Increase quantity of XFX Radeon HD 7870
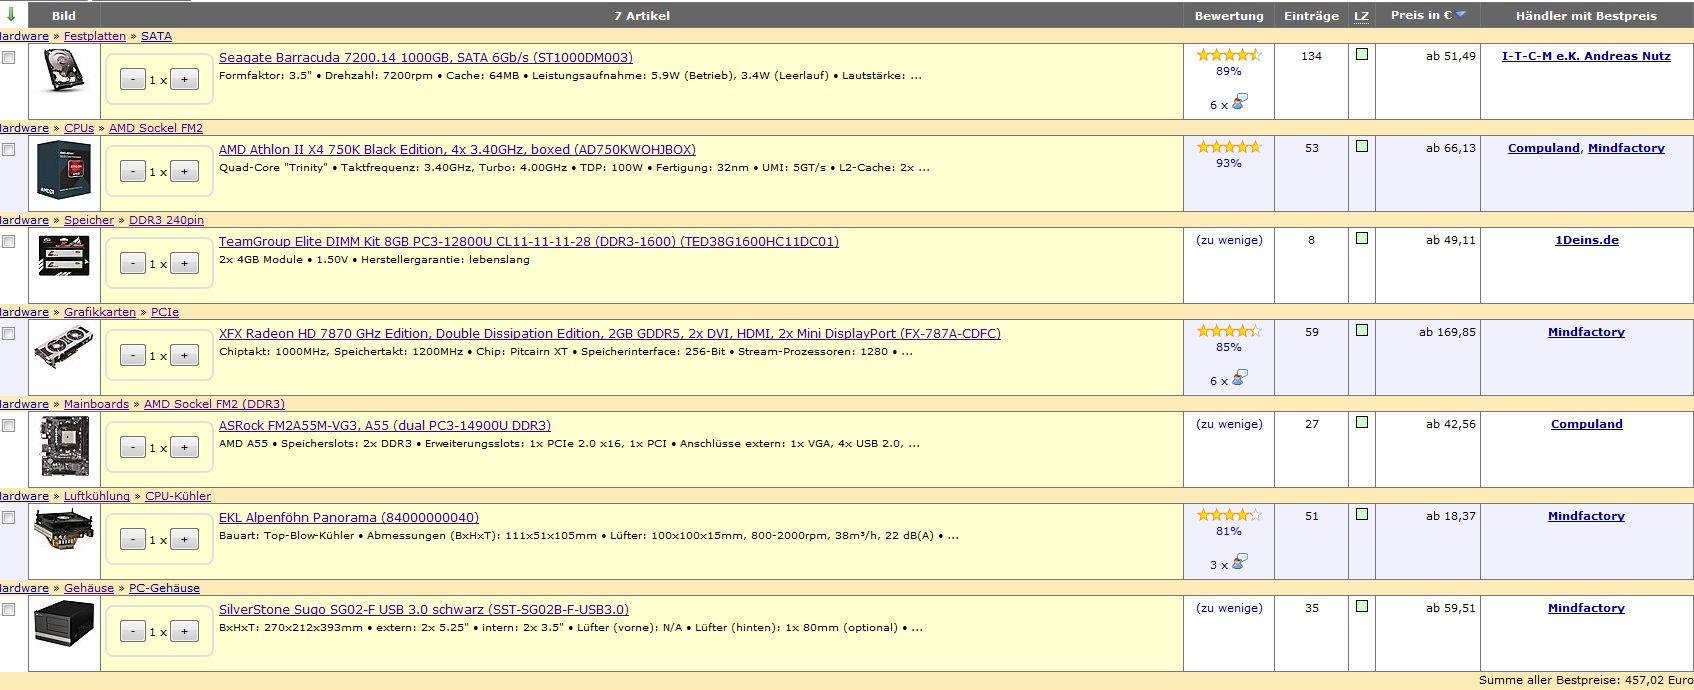 point(184,356)
